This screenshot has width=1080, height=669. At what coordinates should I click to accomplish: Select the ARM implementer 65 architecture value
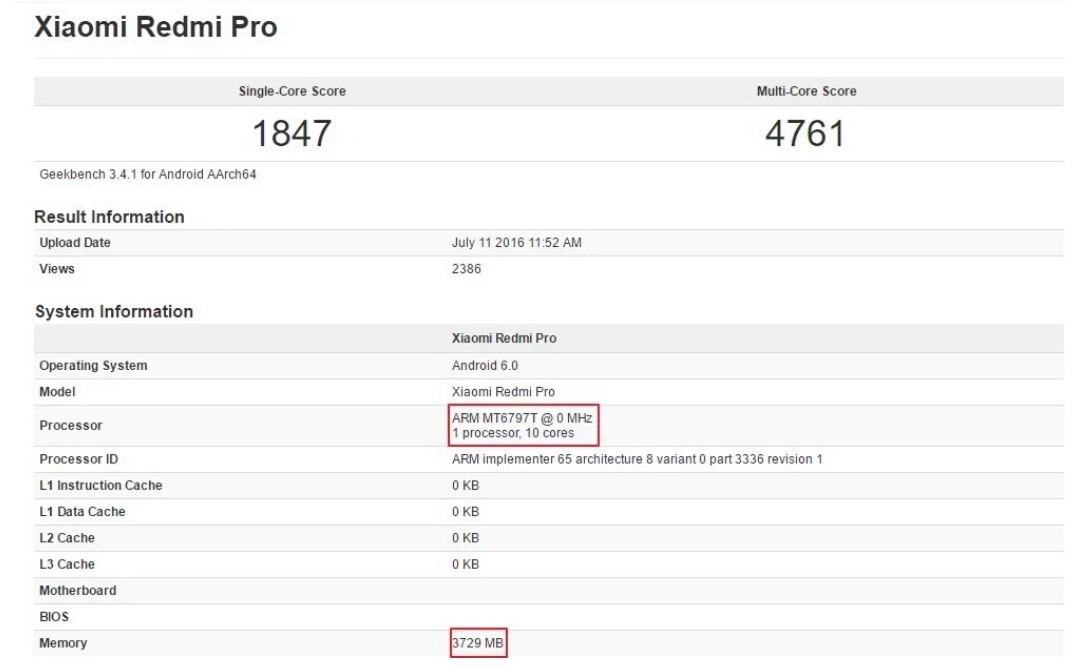(x=637, y=459)
